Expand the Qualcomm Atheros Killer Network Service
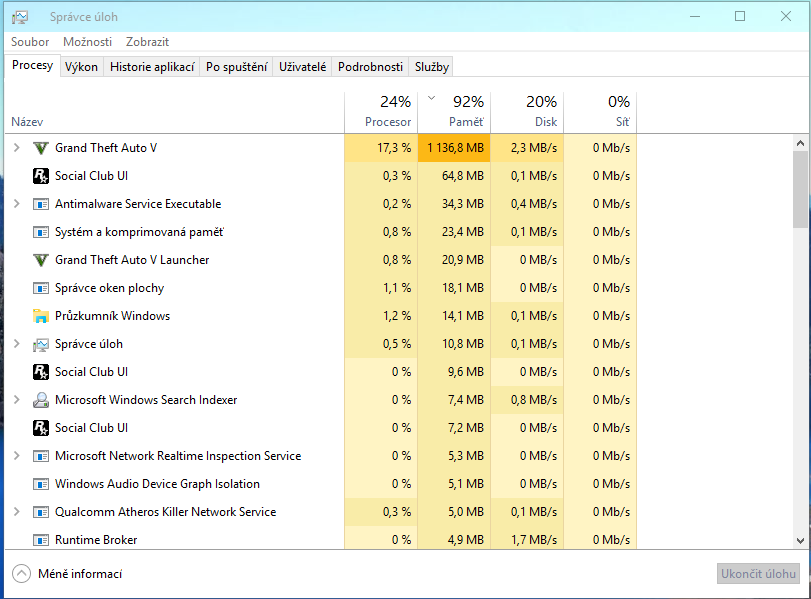Screen dimensions: 811x599 16,512
